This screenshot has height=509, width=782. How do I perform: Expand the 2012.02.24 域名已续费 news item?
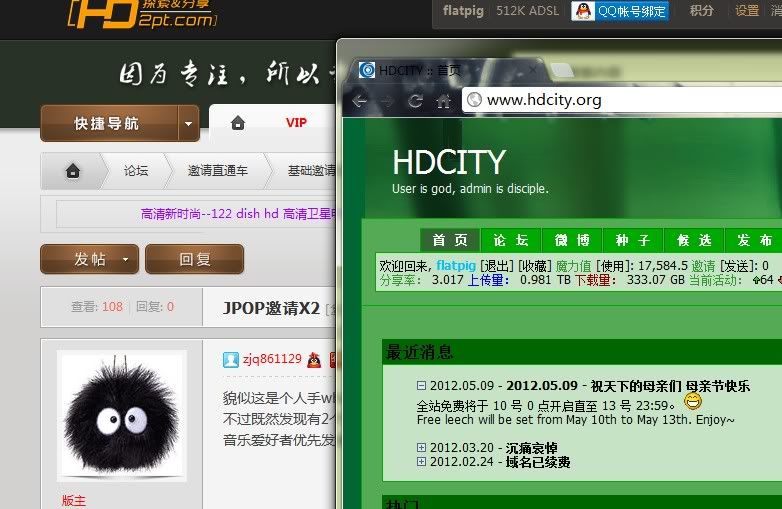pyautogui.click(x=421, y=462)
